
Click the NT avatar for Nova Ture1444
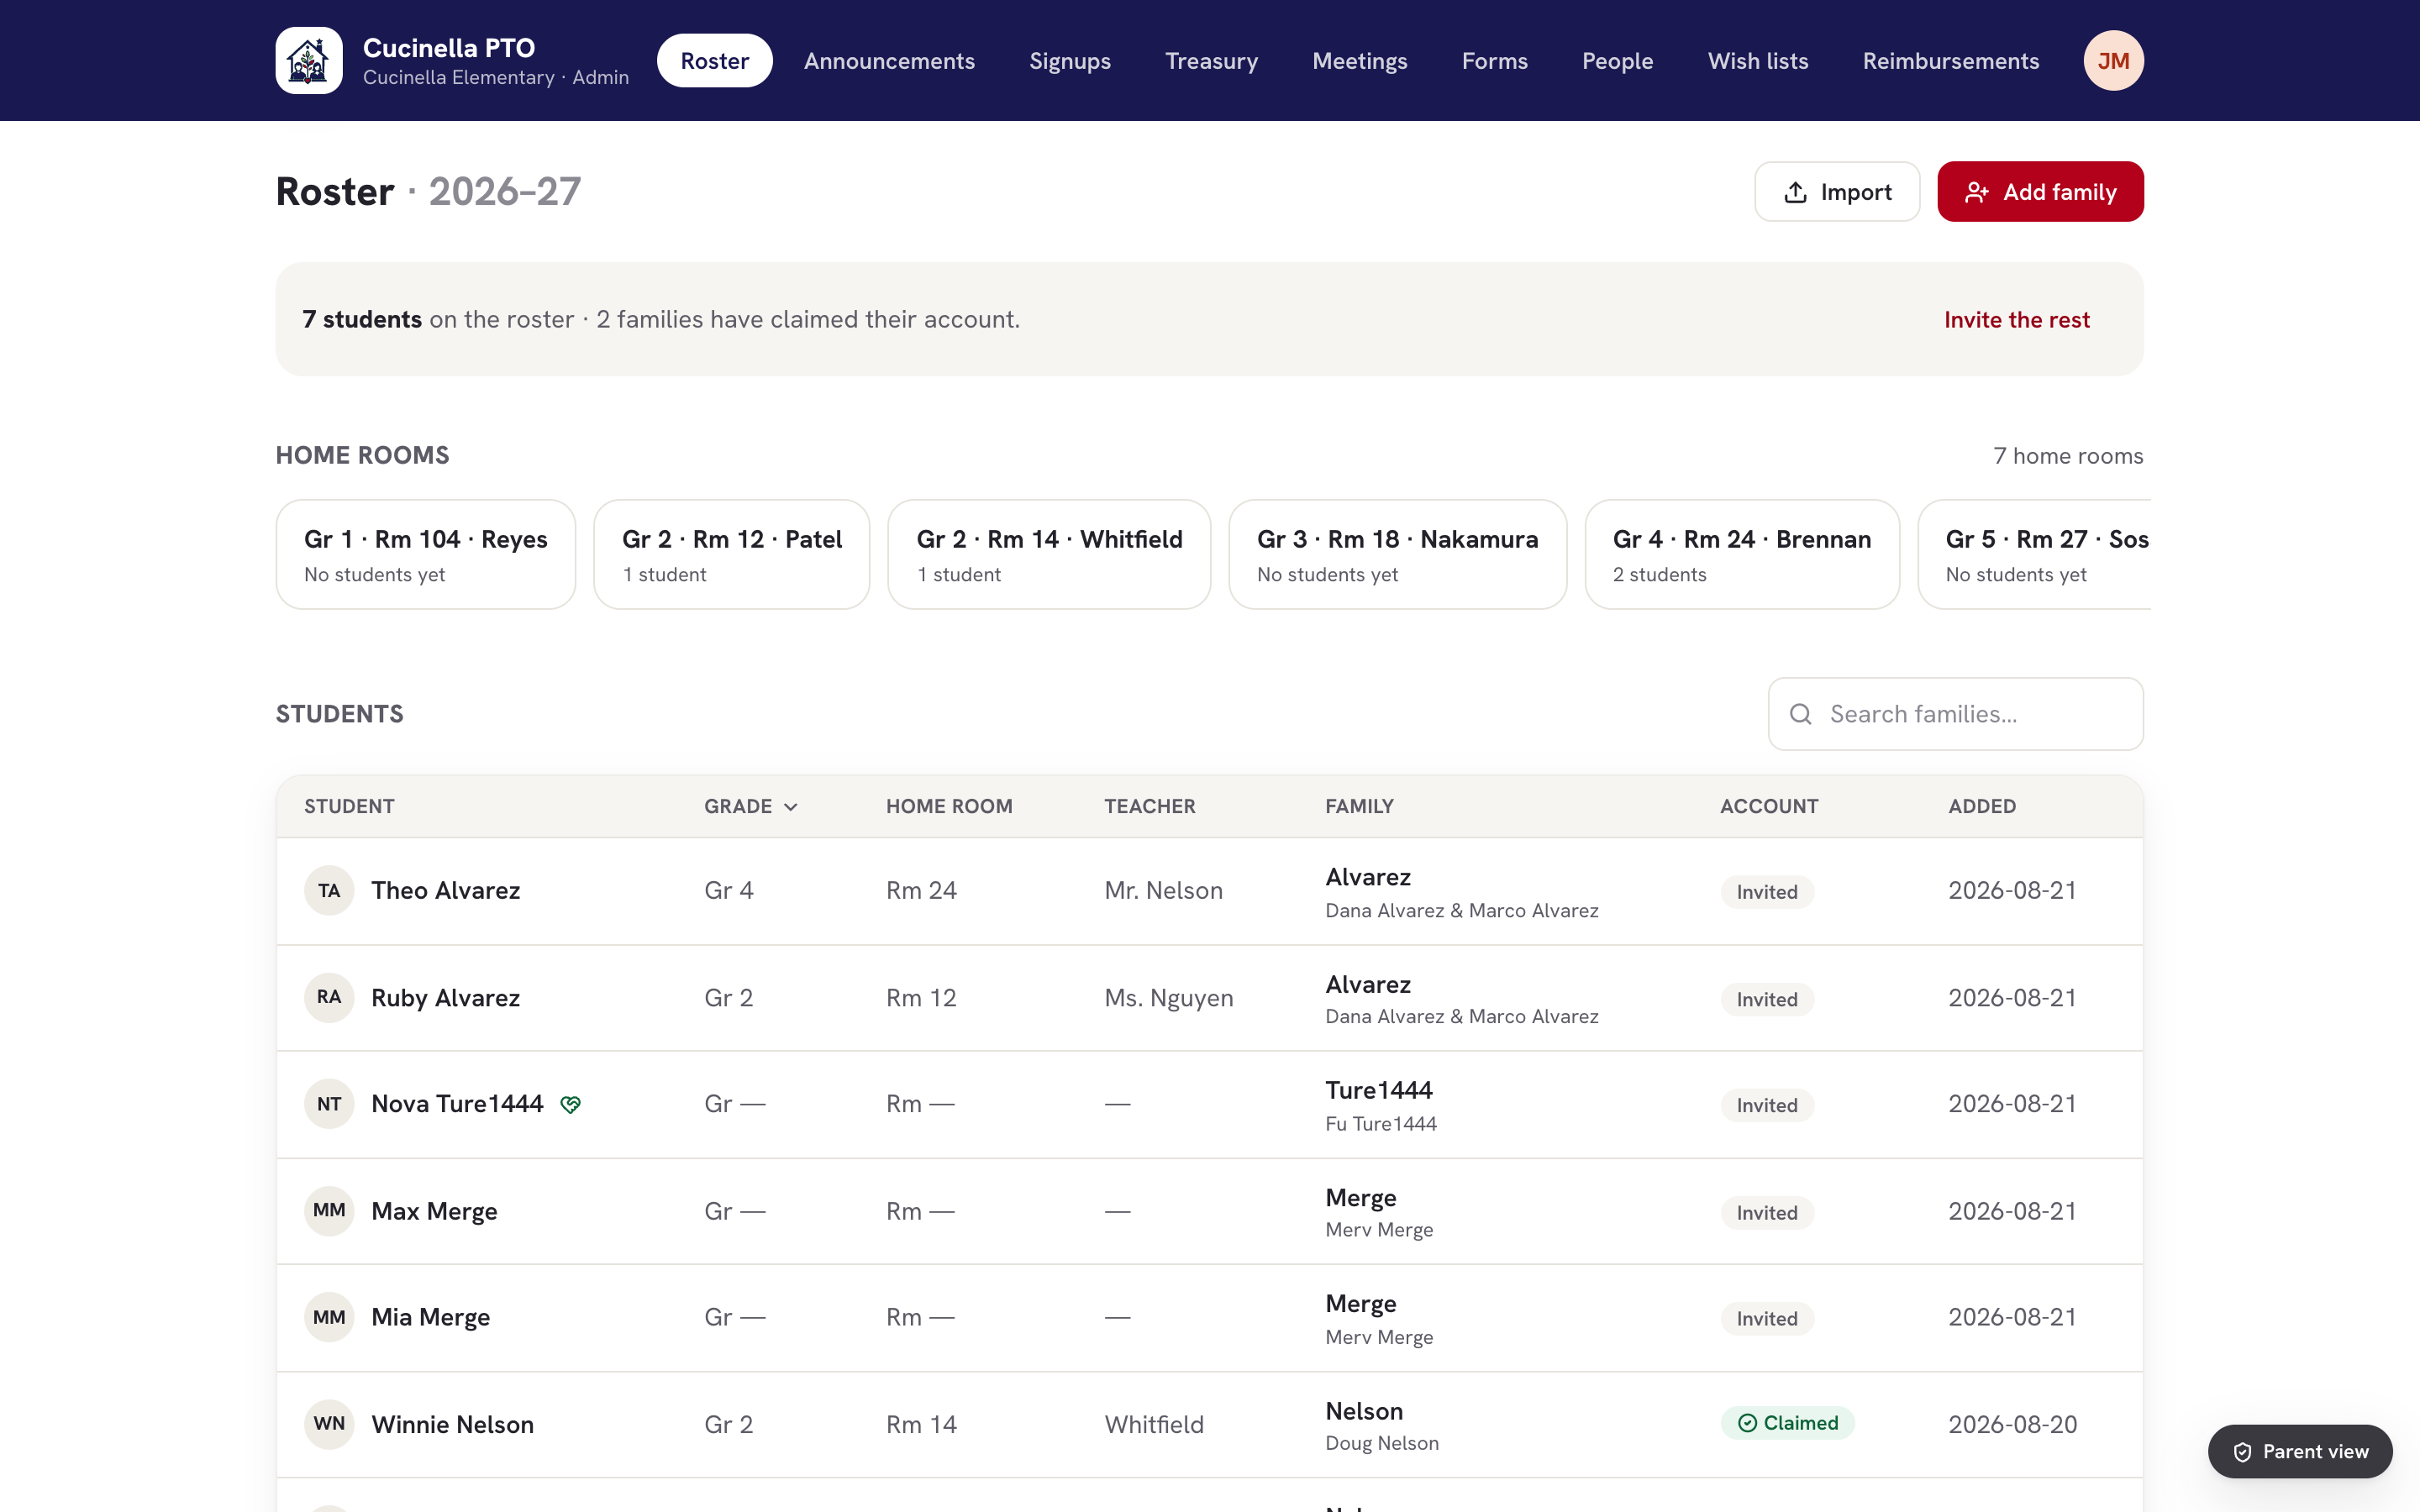click(329, 1104)
